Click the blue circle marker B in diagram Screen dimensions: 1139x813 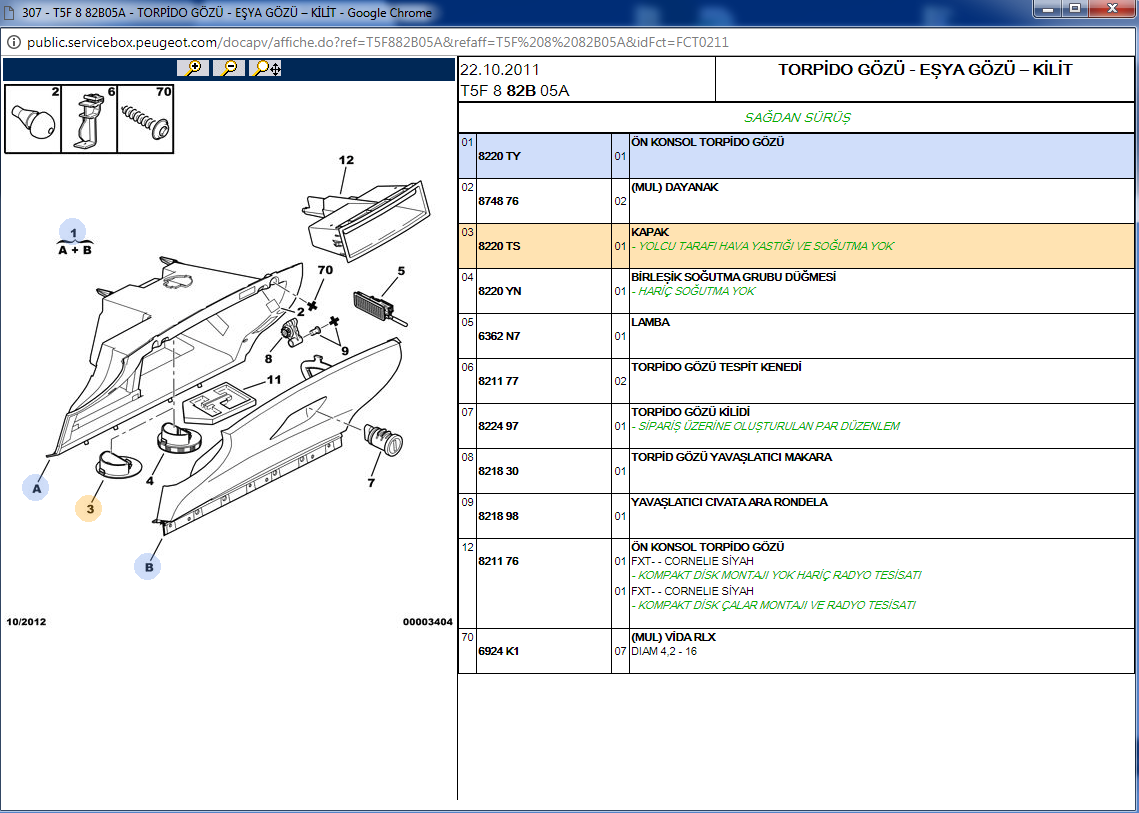[148, 567]
